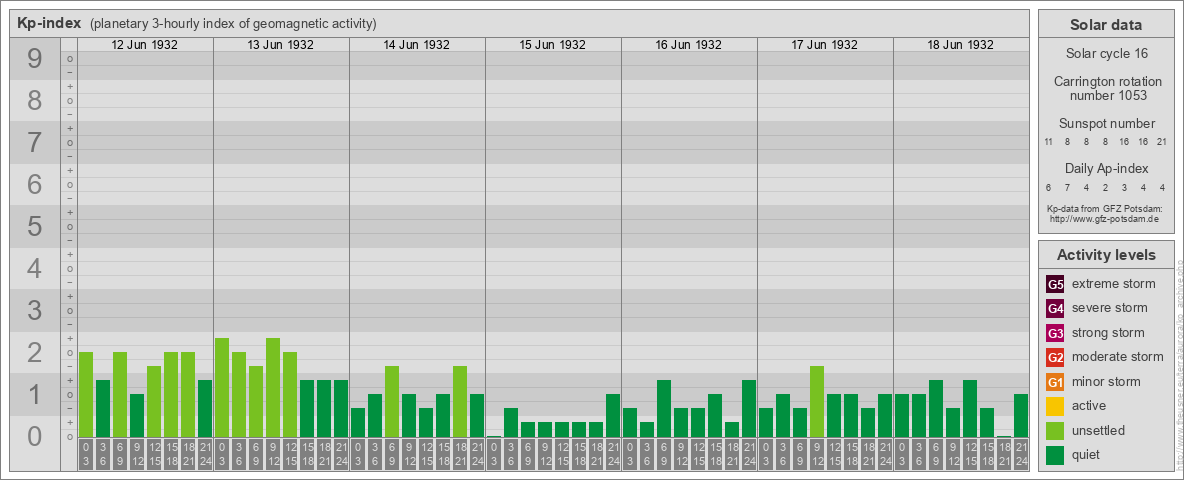Screen dimensions: 1184x480
Task: Click the '15 Jun 1932' date header
Action: point(553,45)
